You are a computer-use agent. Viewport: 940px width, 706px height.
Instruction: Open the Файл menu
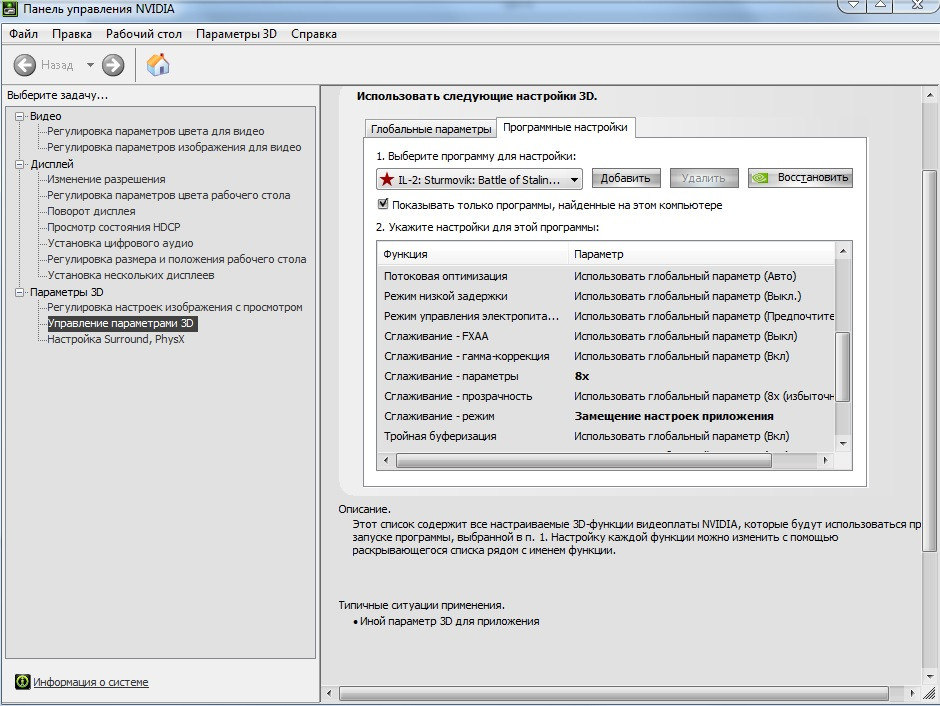[x=23, y=34]
